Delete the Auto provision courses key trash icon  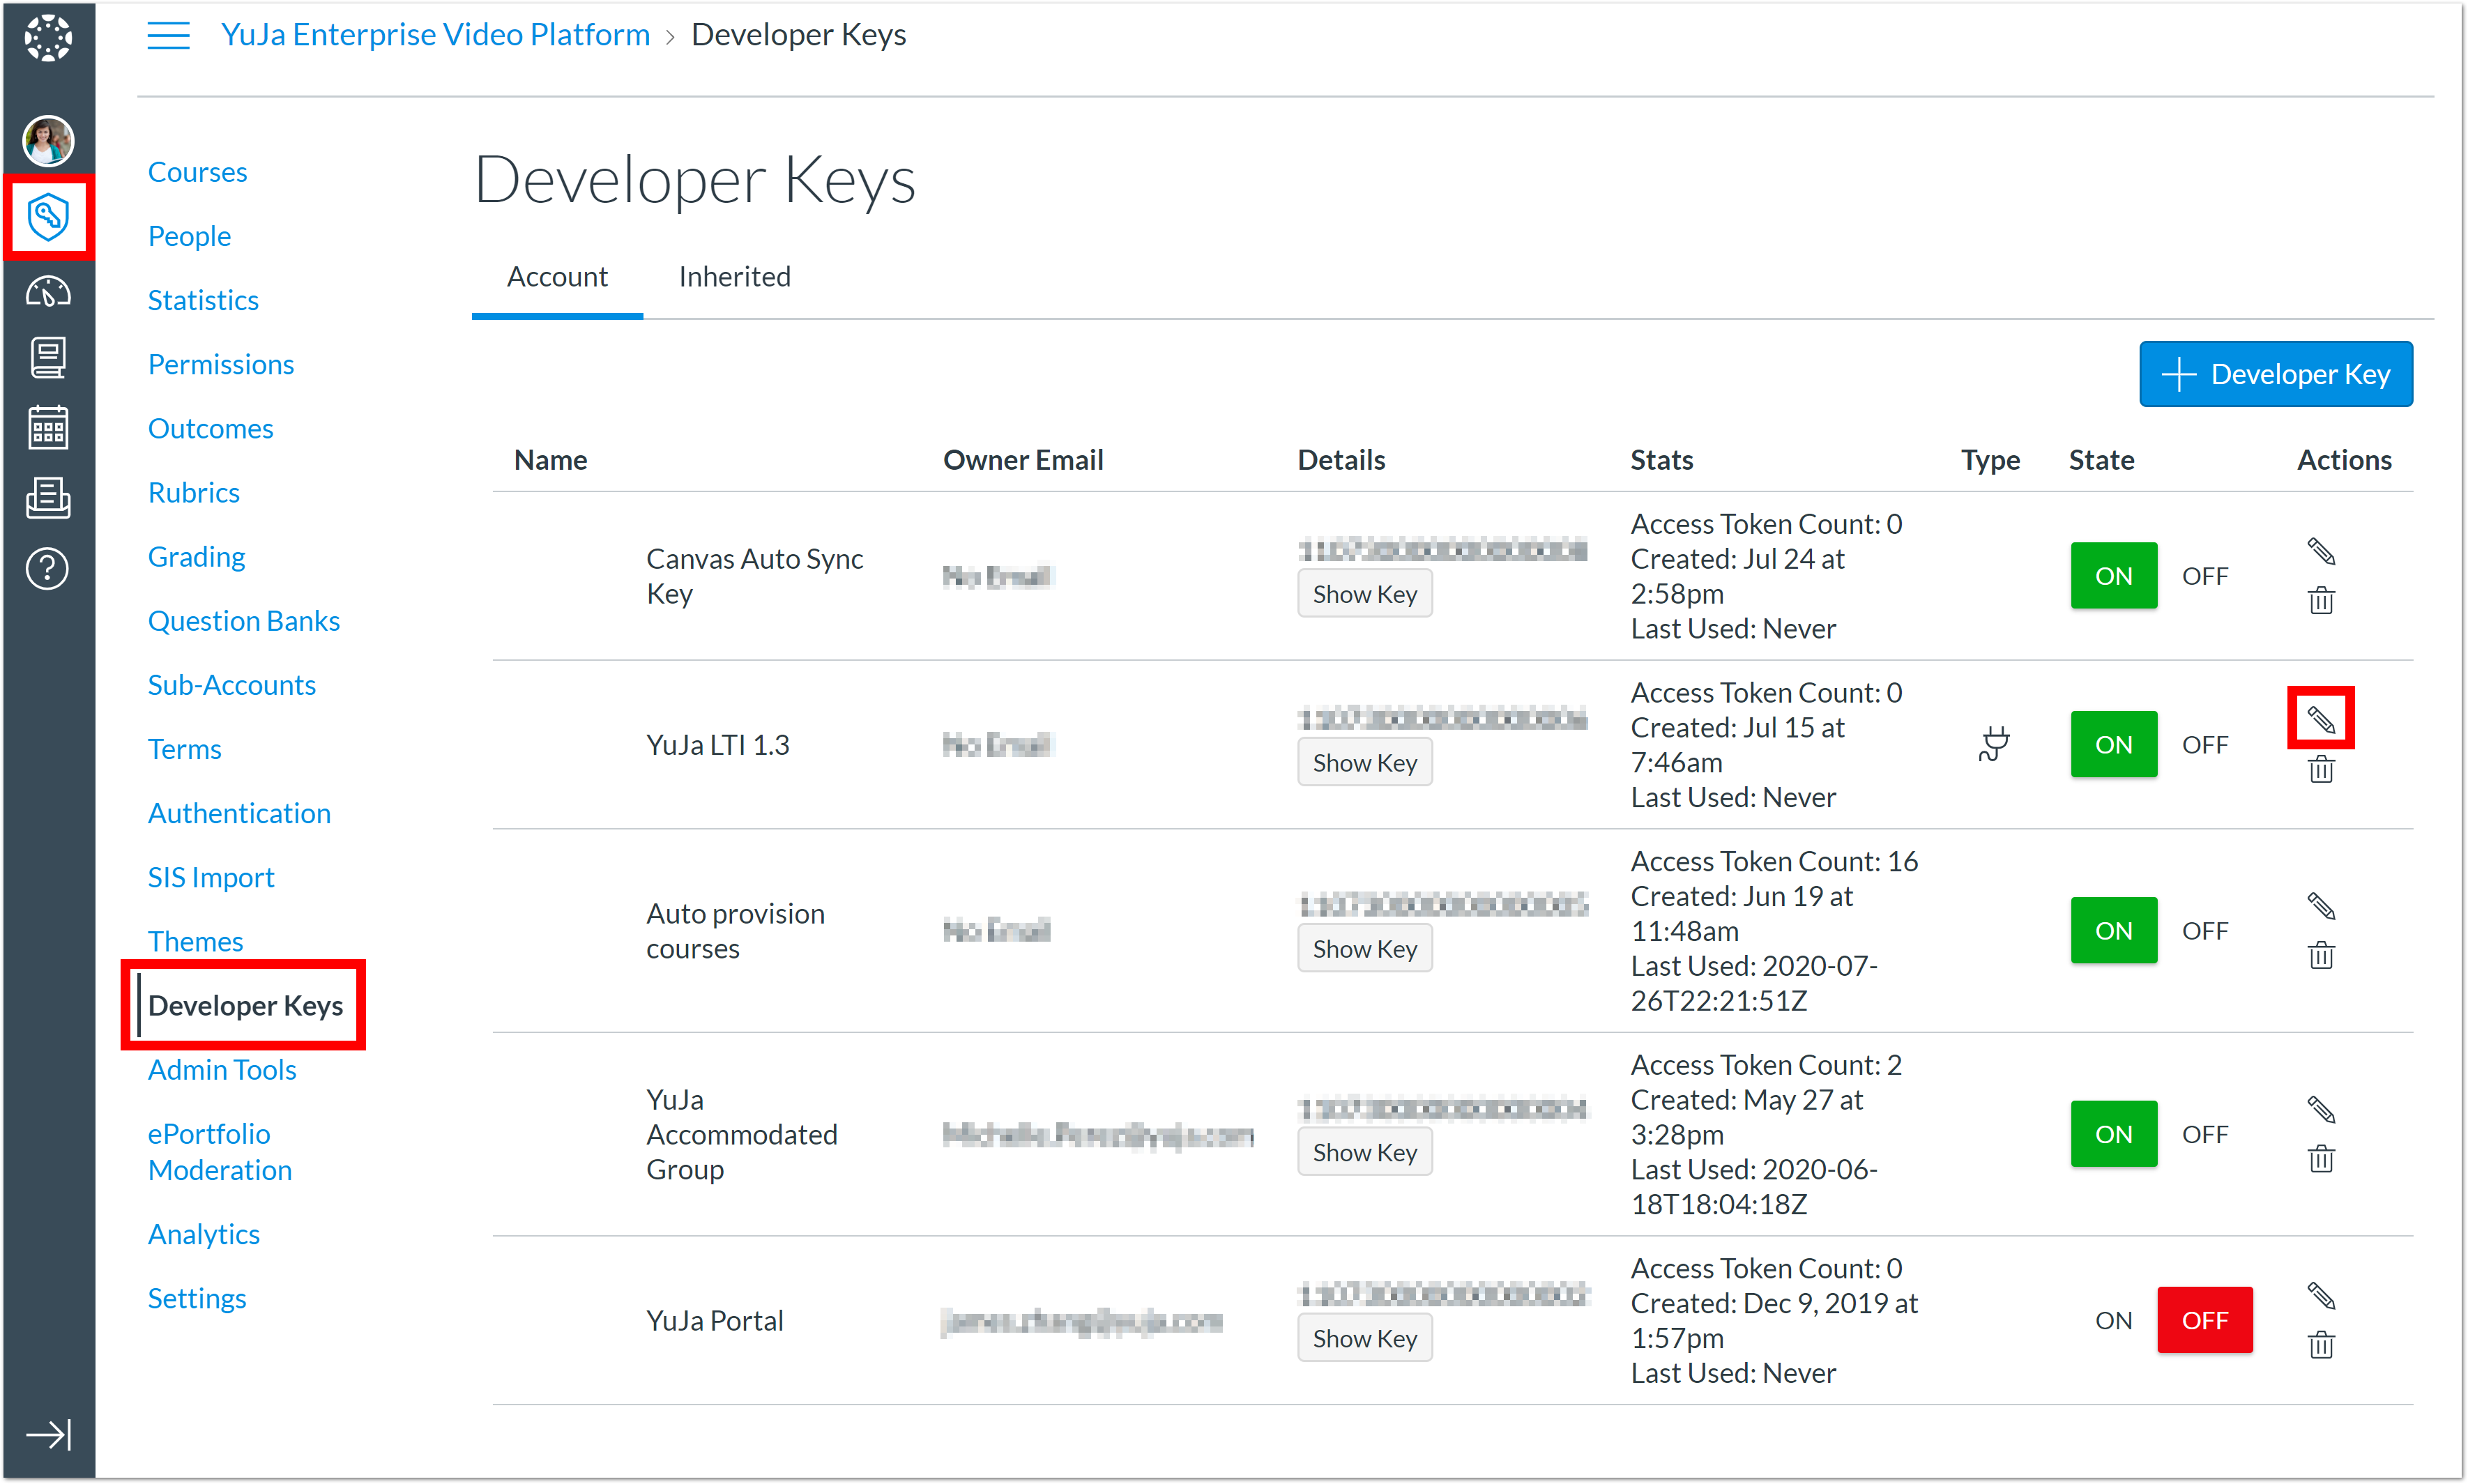[2320, 955]
